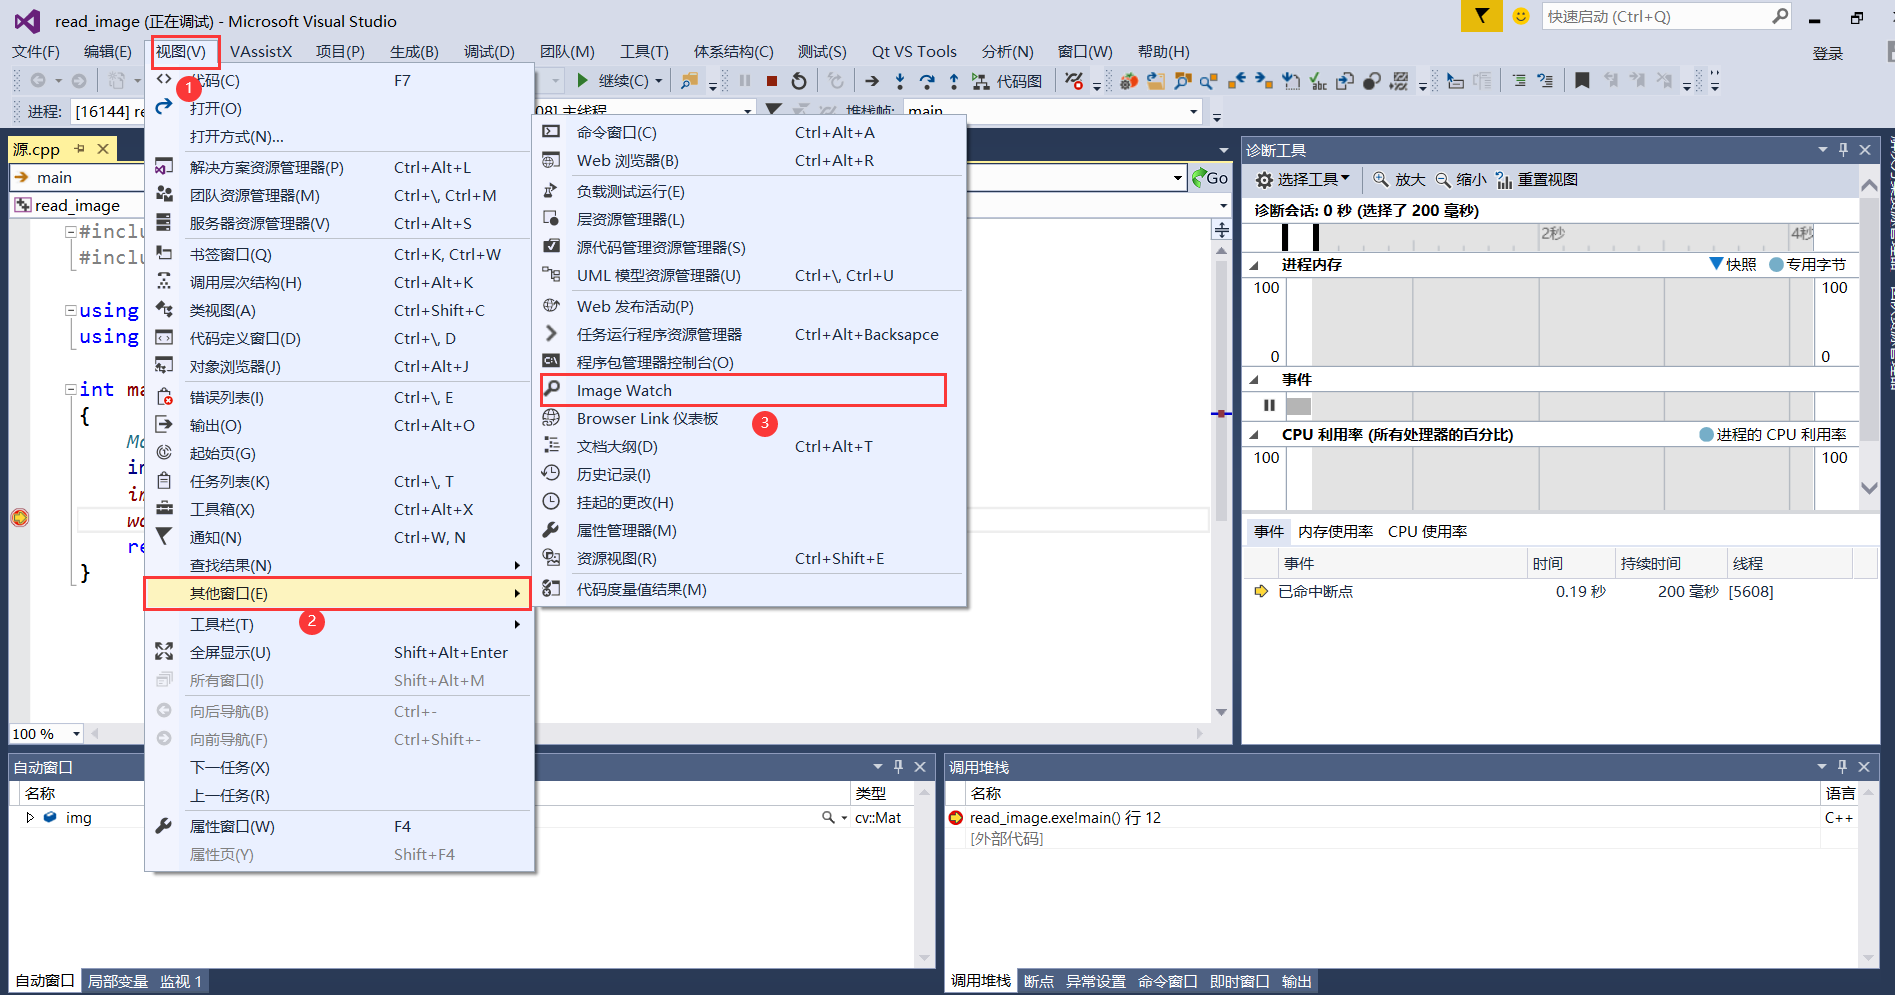Restart debugging with the circular arrow icon
Image resolution: width=1895 pixels, height=995 pixels.
pyautogui.click(x=799, y=81)
